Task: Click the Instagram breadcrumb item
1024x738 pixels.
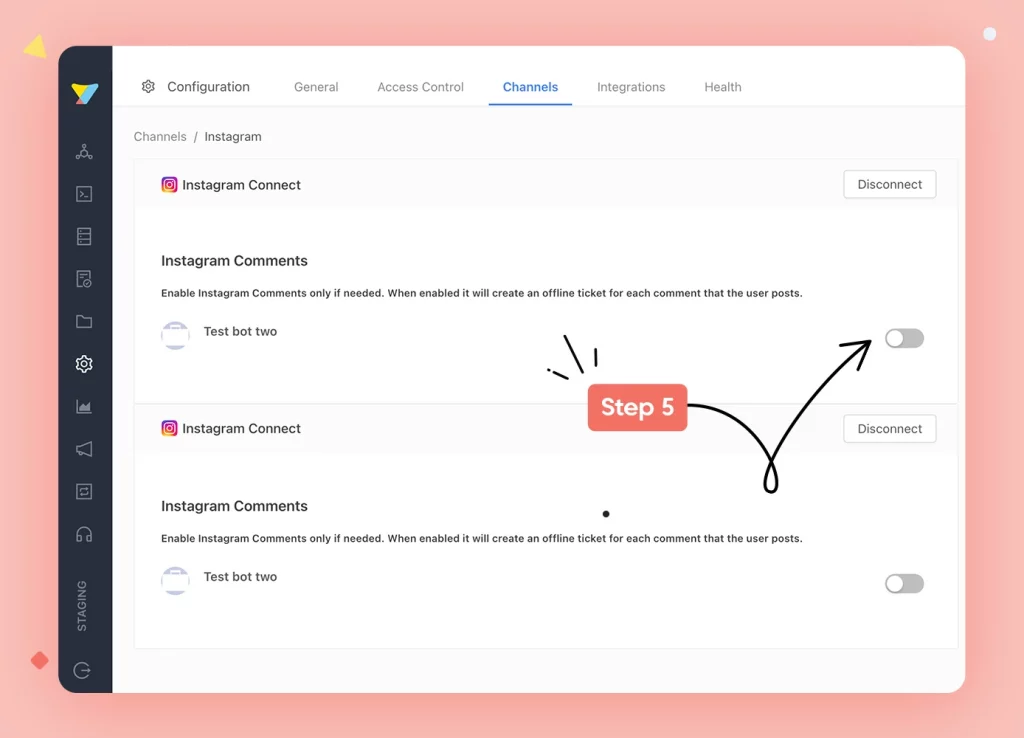Action: click(x=232, y=136)
